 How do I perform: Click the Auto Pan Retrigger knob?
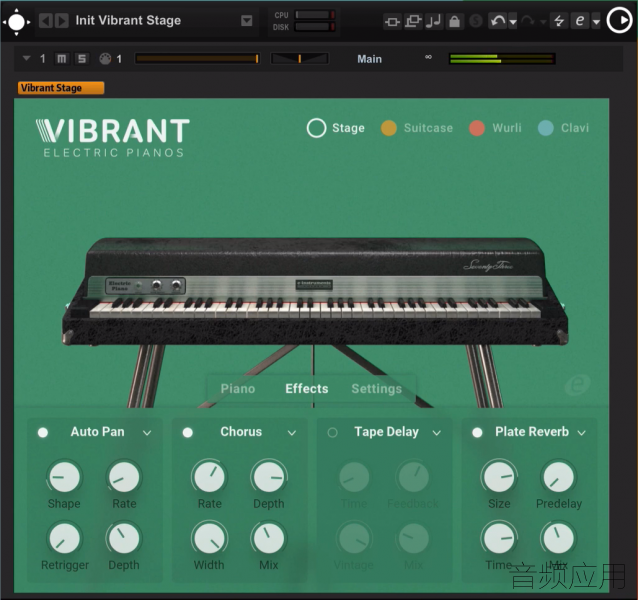[x=64, y=538]
